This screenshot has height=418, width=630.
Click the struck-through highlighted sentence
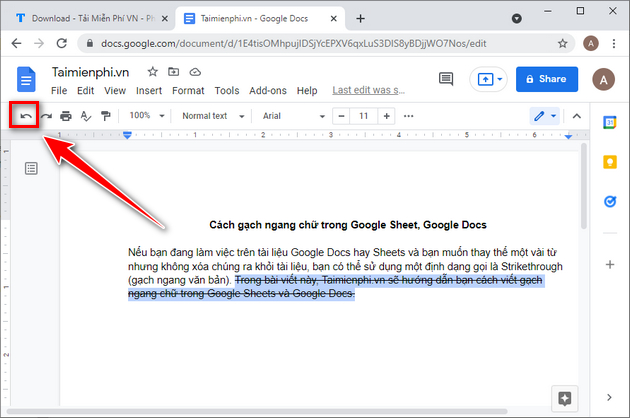pos(335,287)
